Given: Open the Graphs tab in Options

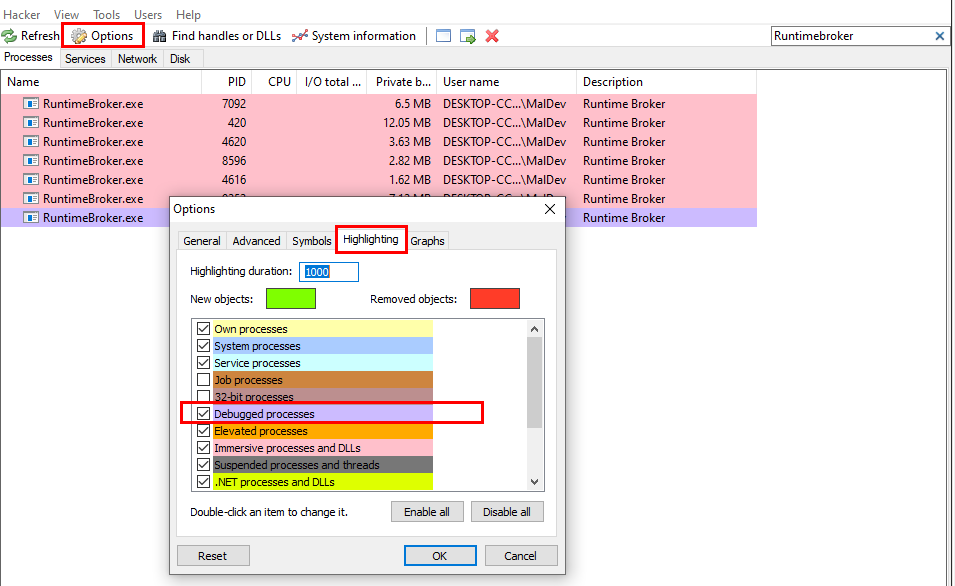Looking at the screenshot, I should coord(427,241).
